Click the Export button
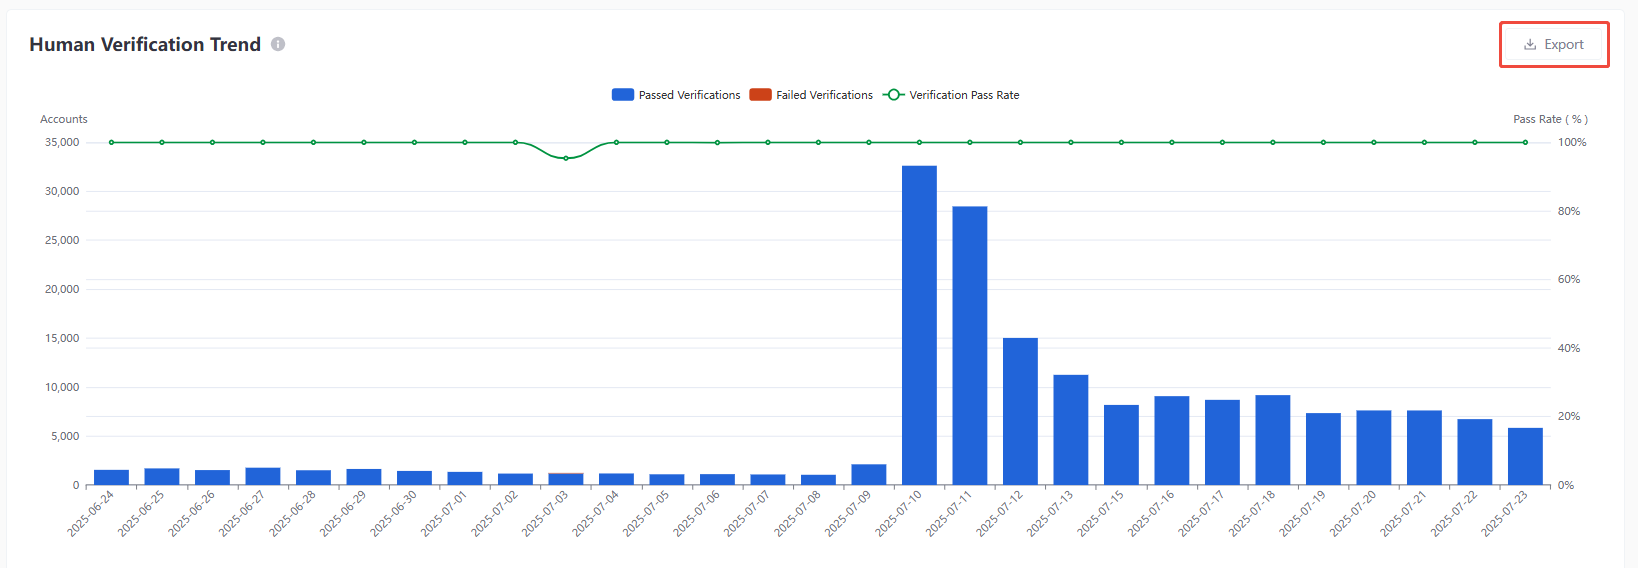1638x568 pixels. pos(1553,44)
